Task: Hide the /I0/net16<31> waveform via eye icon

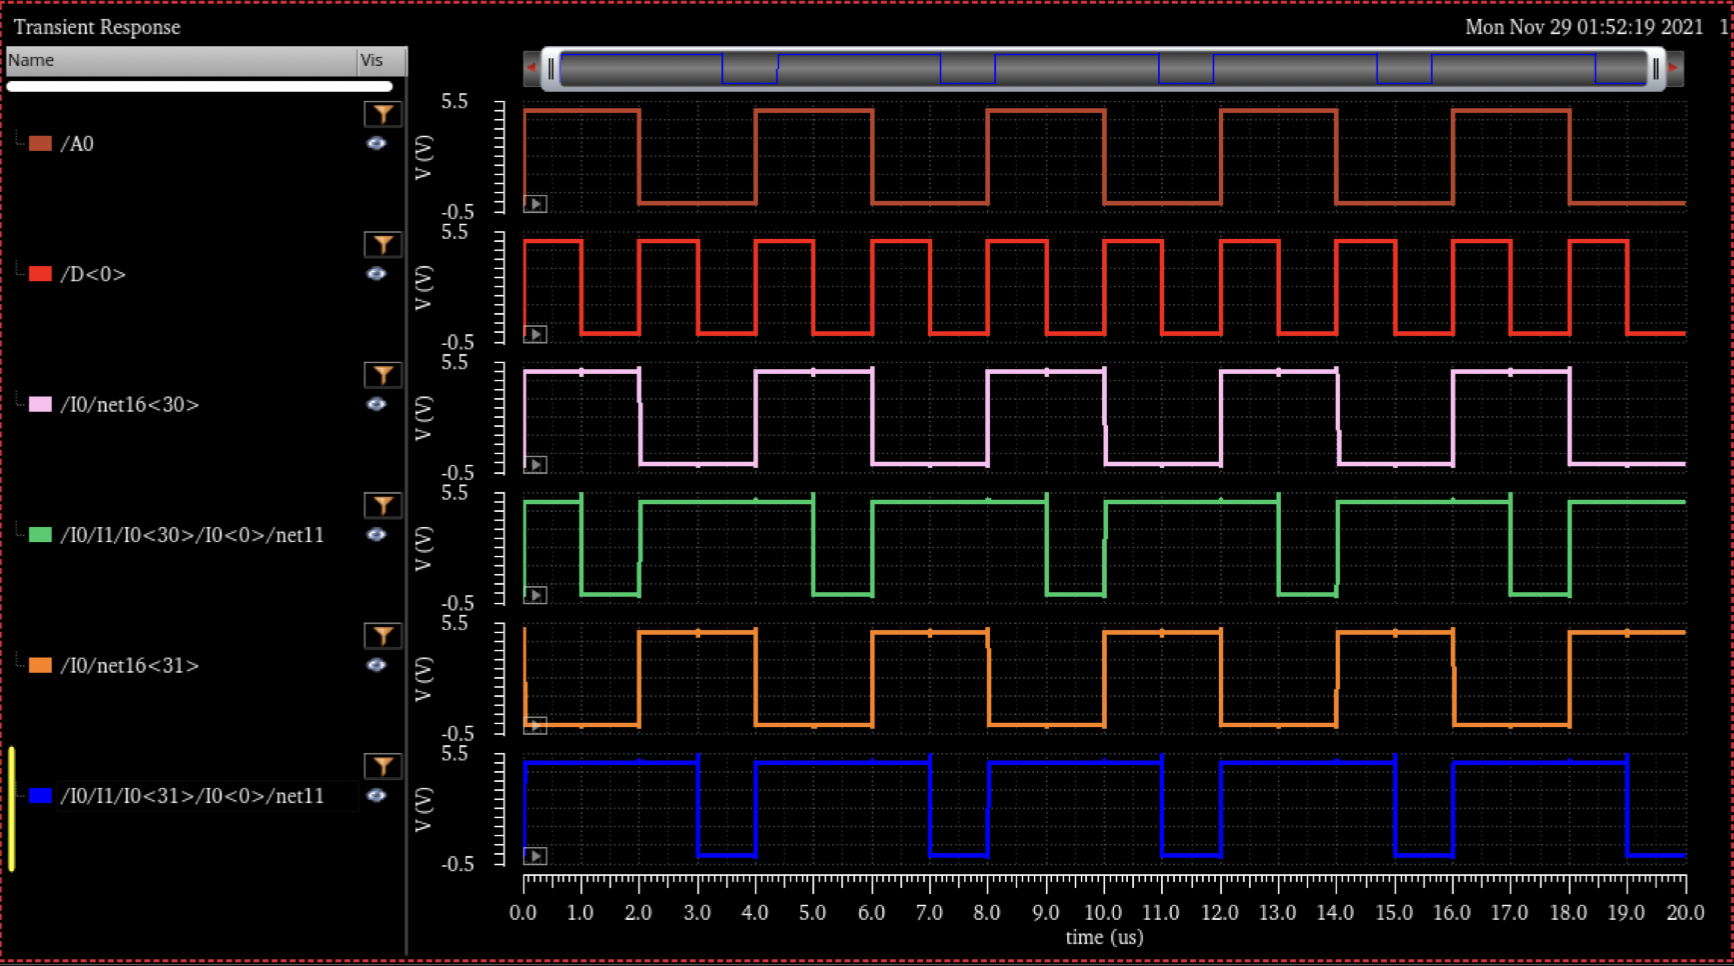Action: click(x=376, y=665)
